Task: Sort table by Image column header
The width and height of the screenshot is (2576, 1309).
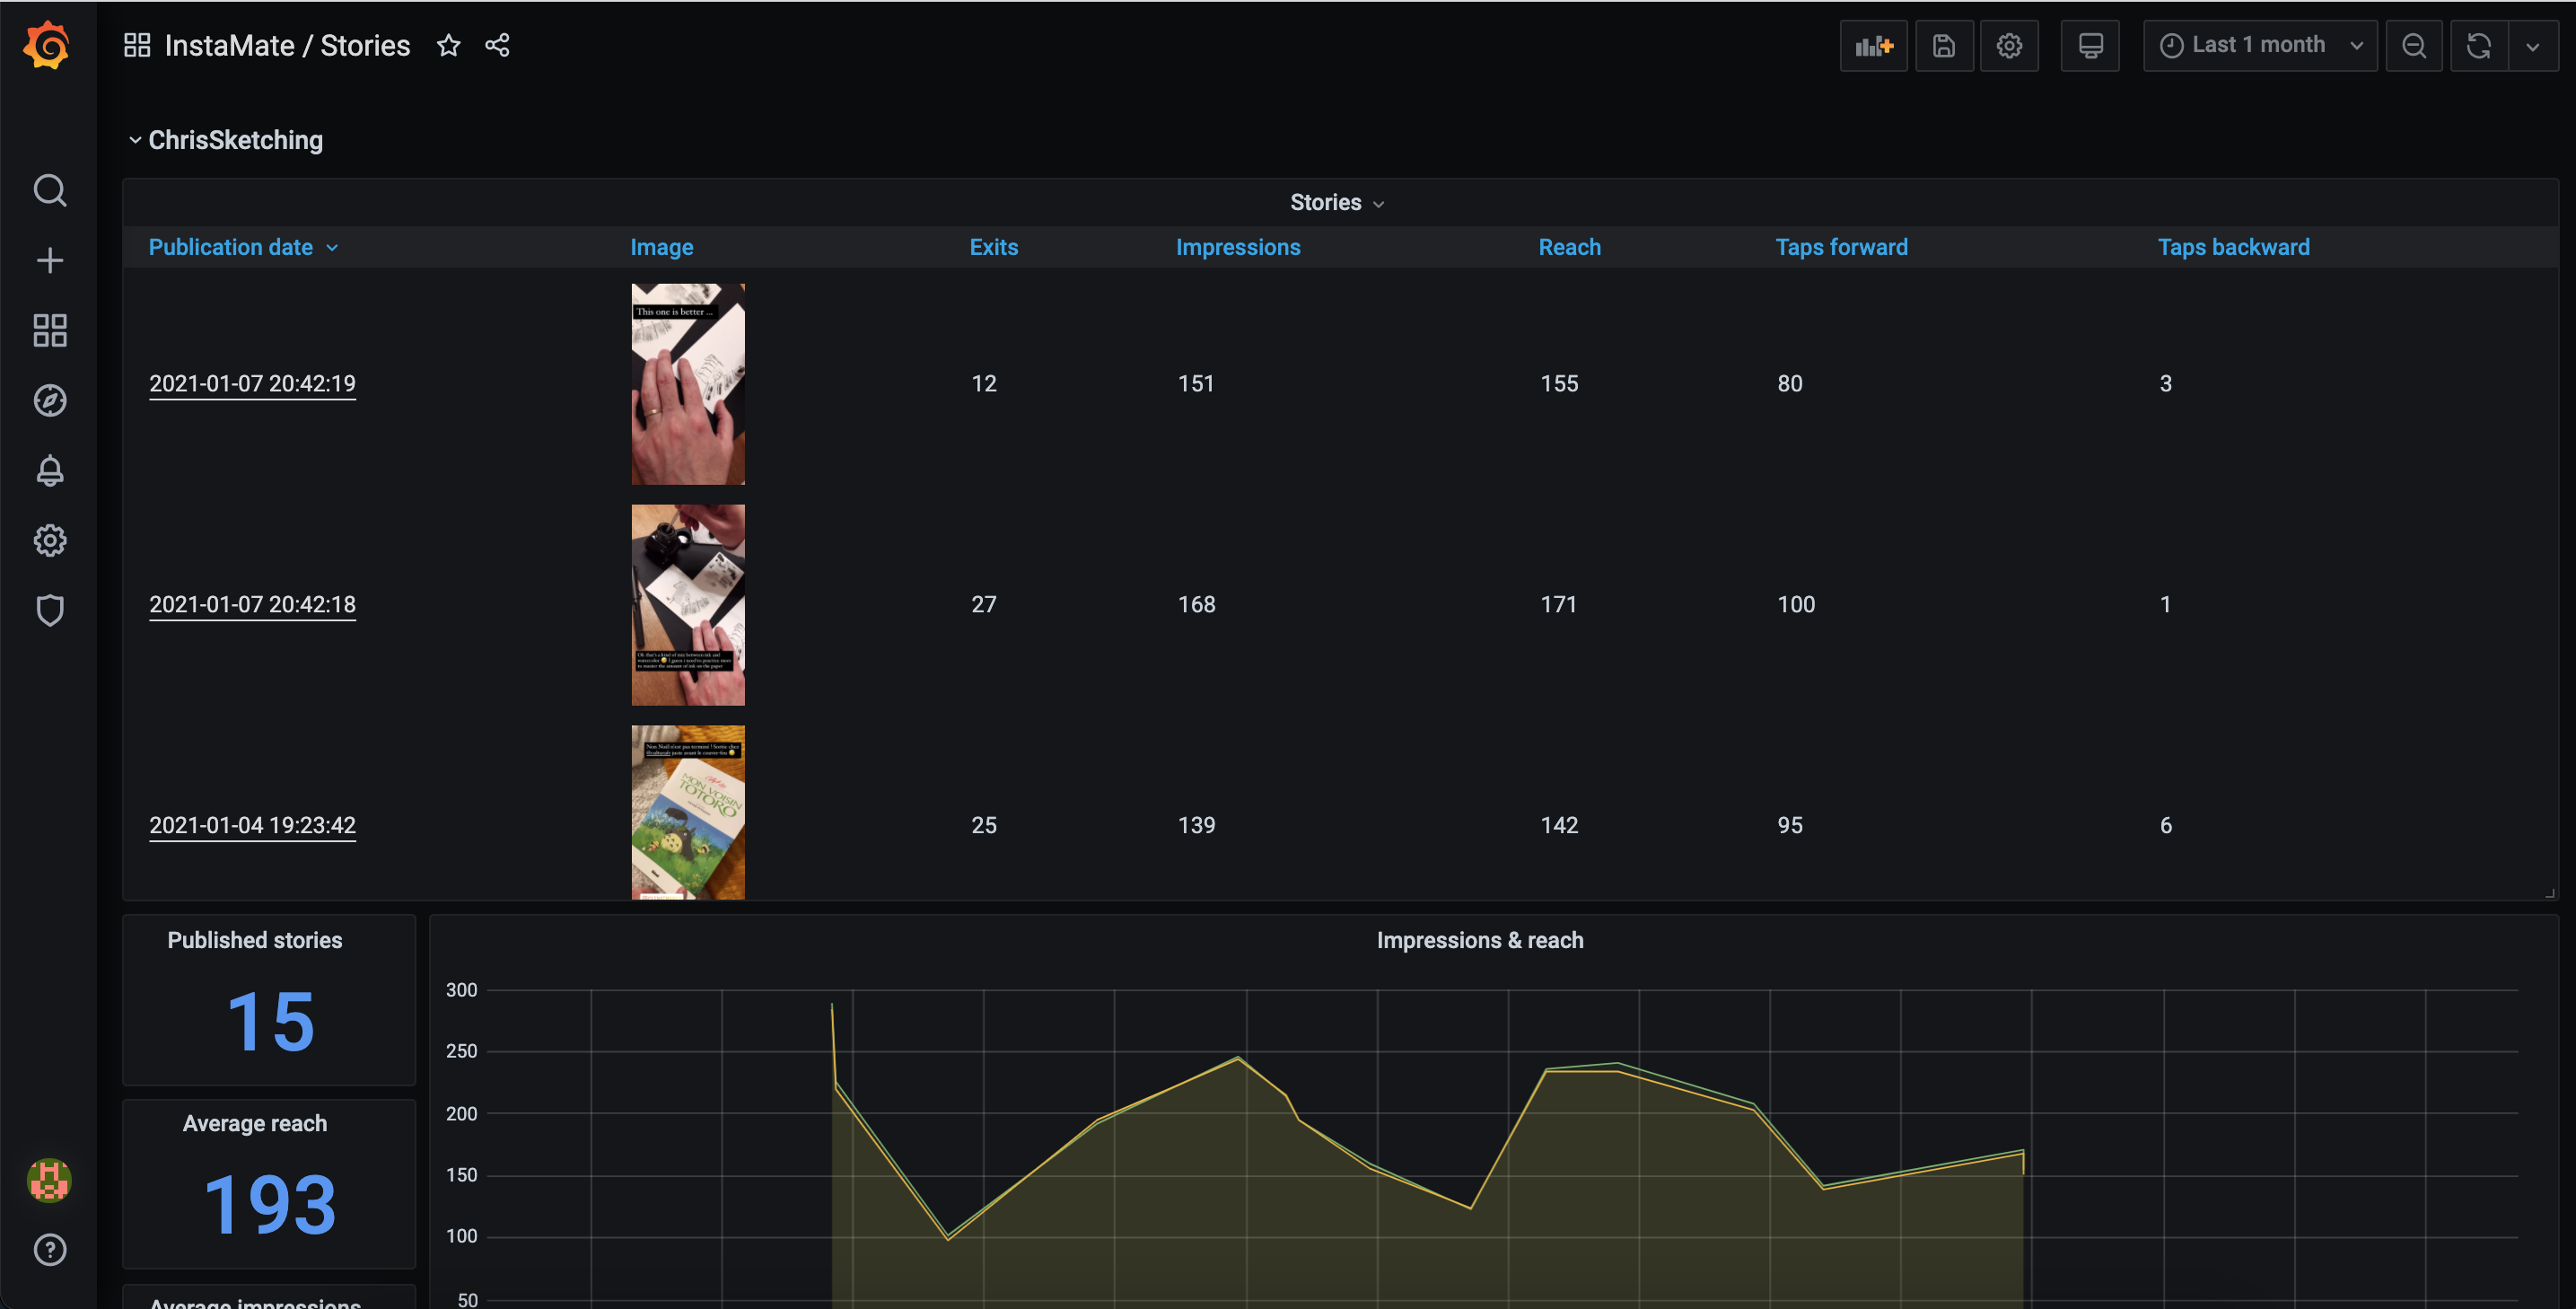Action: click(x=661, y=247)
